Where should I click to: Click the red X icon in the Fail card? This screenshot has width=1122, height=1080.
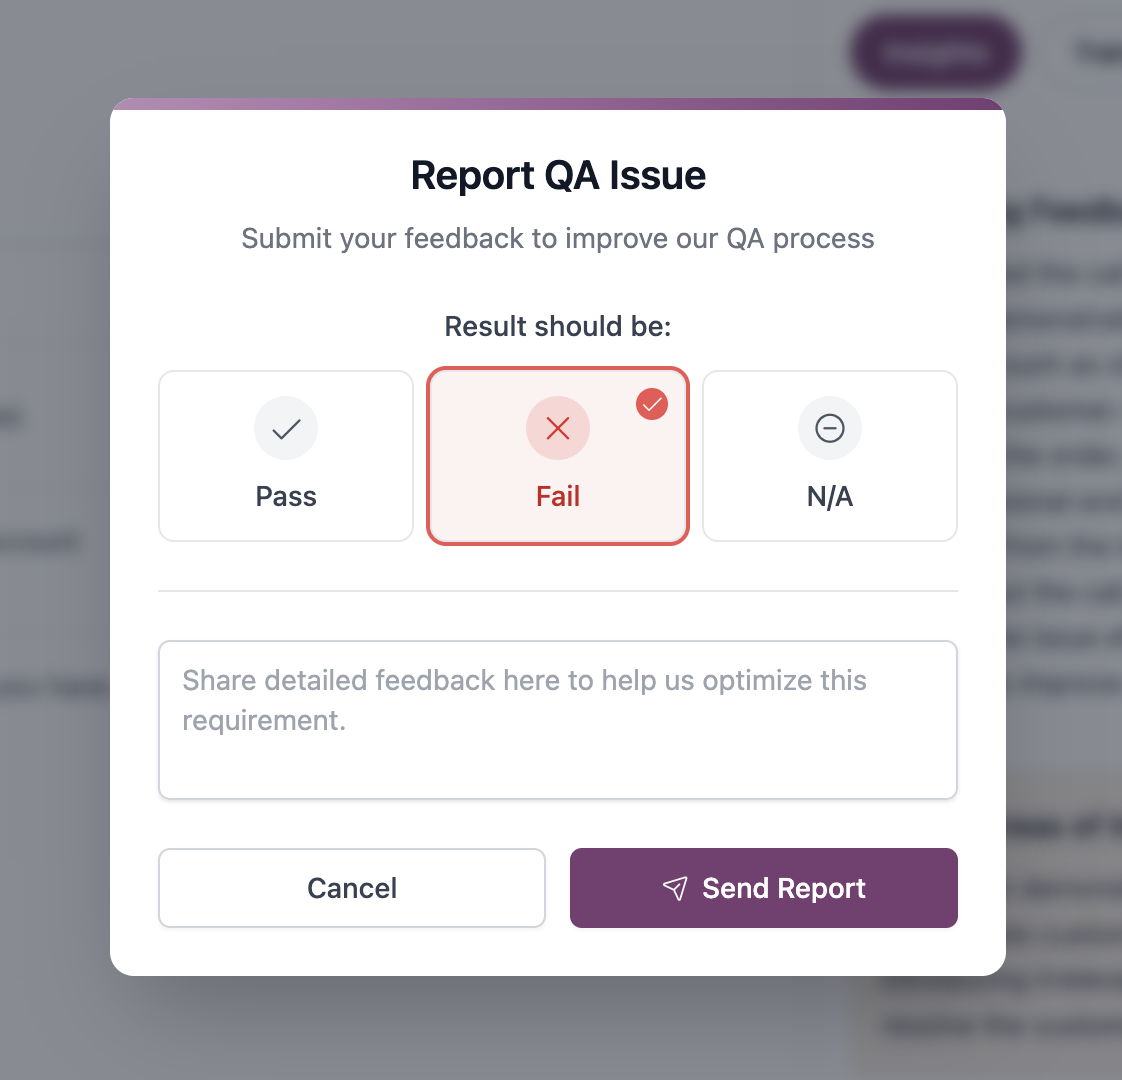pyautogui.click(x=557, y=428)
